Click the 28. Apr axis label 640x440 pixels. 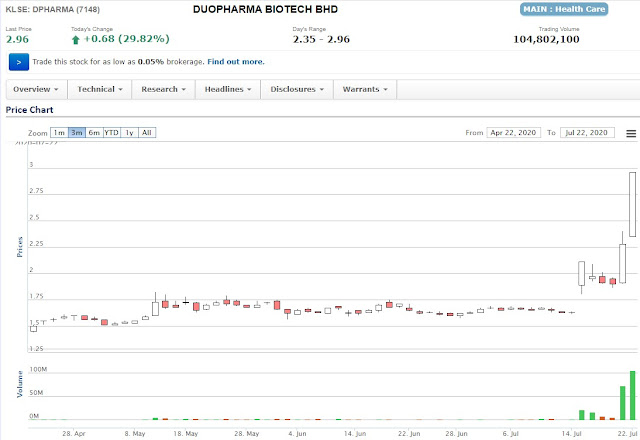click(74, 433)
